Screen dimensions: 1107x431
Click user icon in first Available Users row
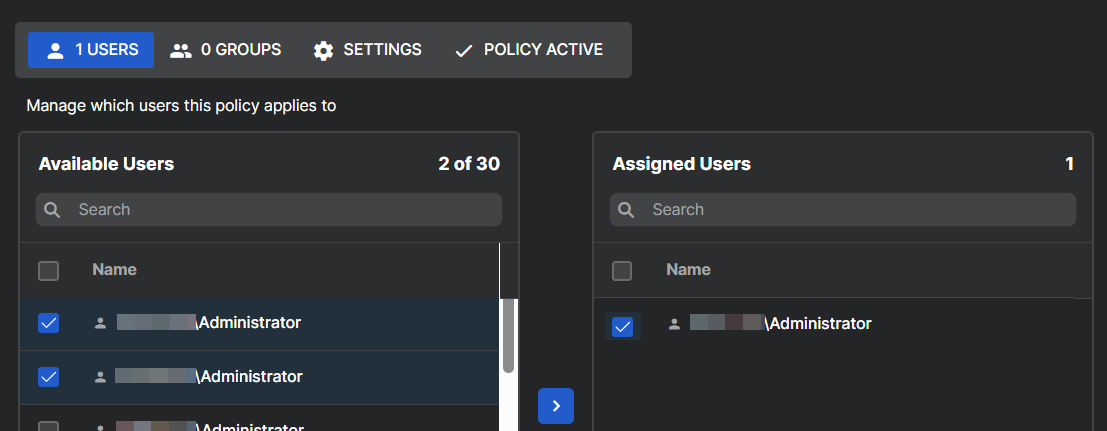(x=100, y=323)
